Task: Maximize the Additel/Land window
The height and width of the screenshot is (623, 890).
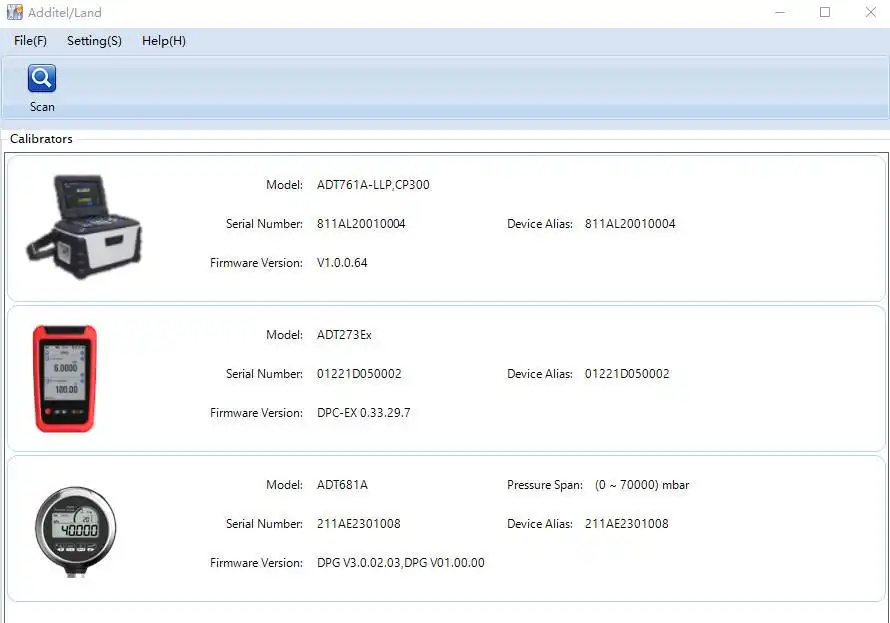Action: pyautogui.click(x=825, y=13)
